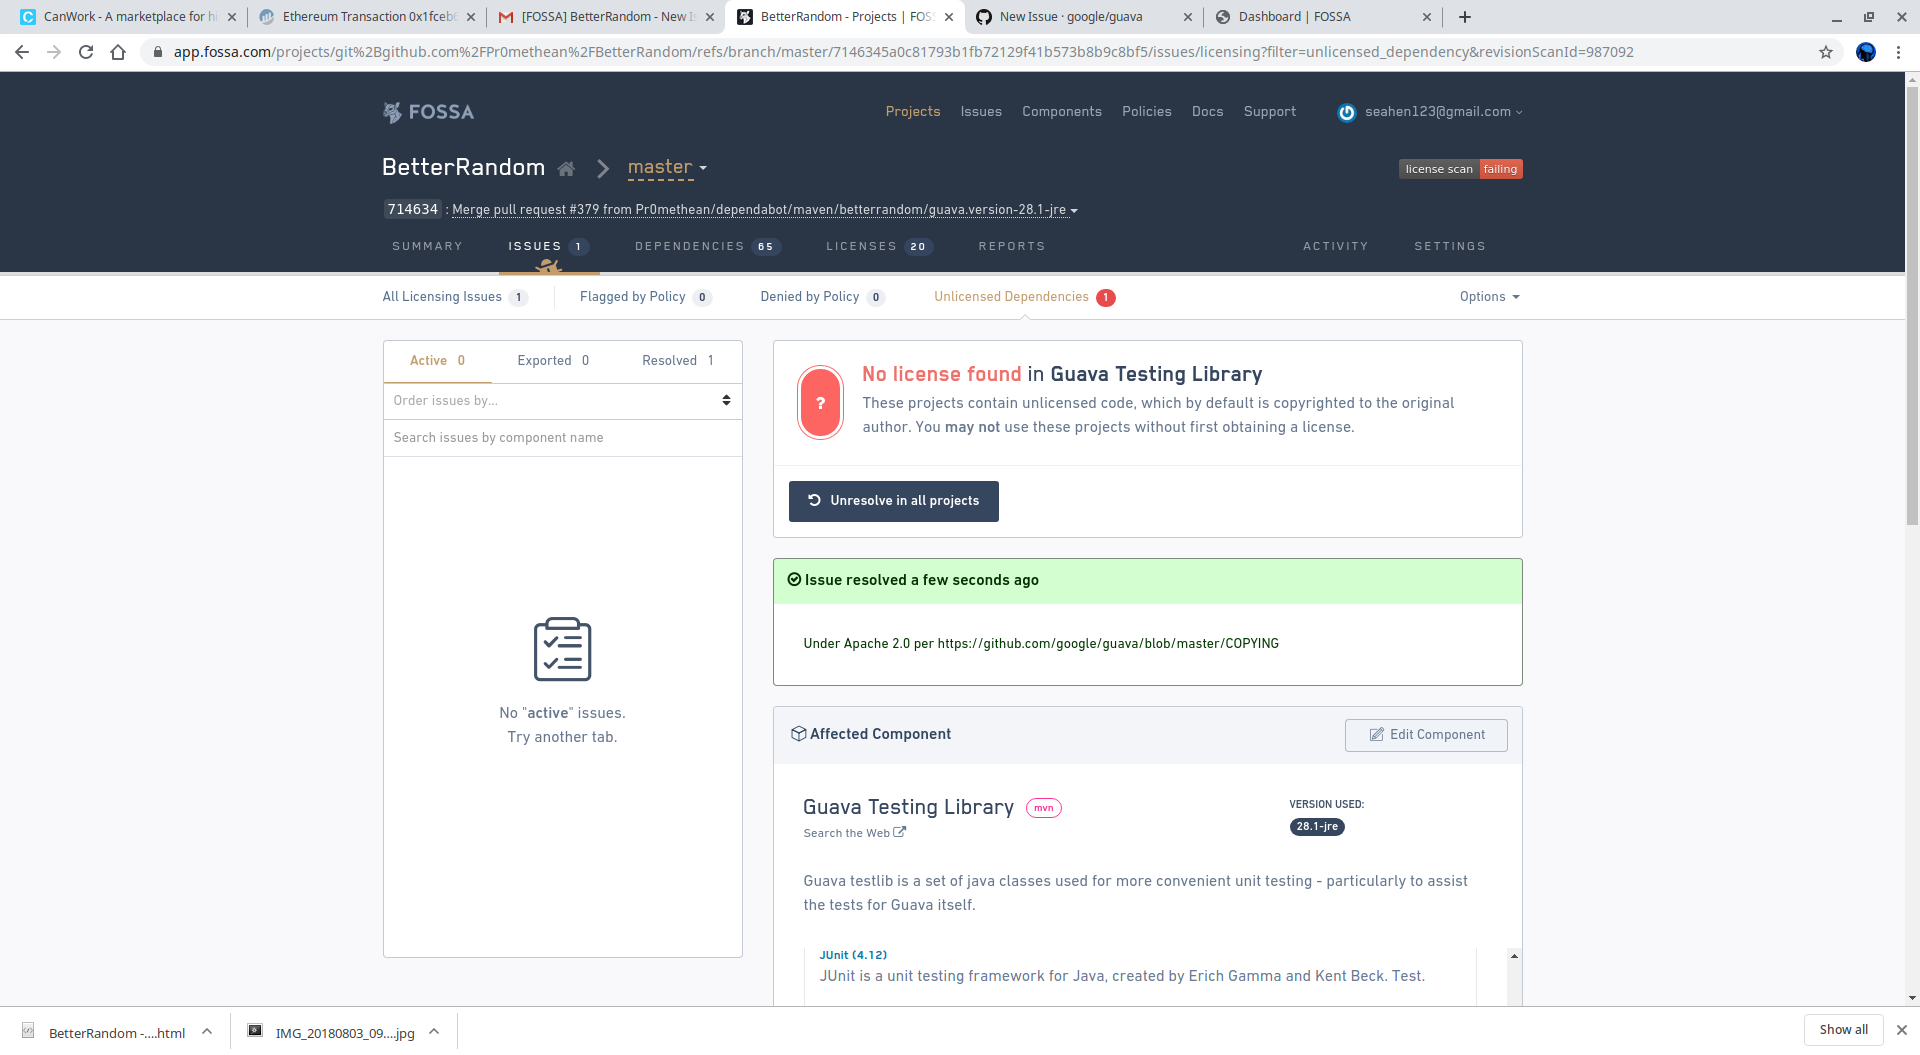Close the CanWork browser tab
The image size is (1920, 1055).
click(x=232, y=17)
